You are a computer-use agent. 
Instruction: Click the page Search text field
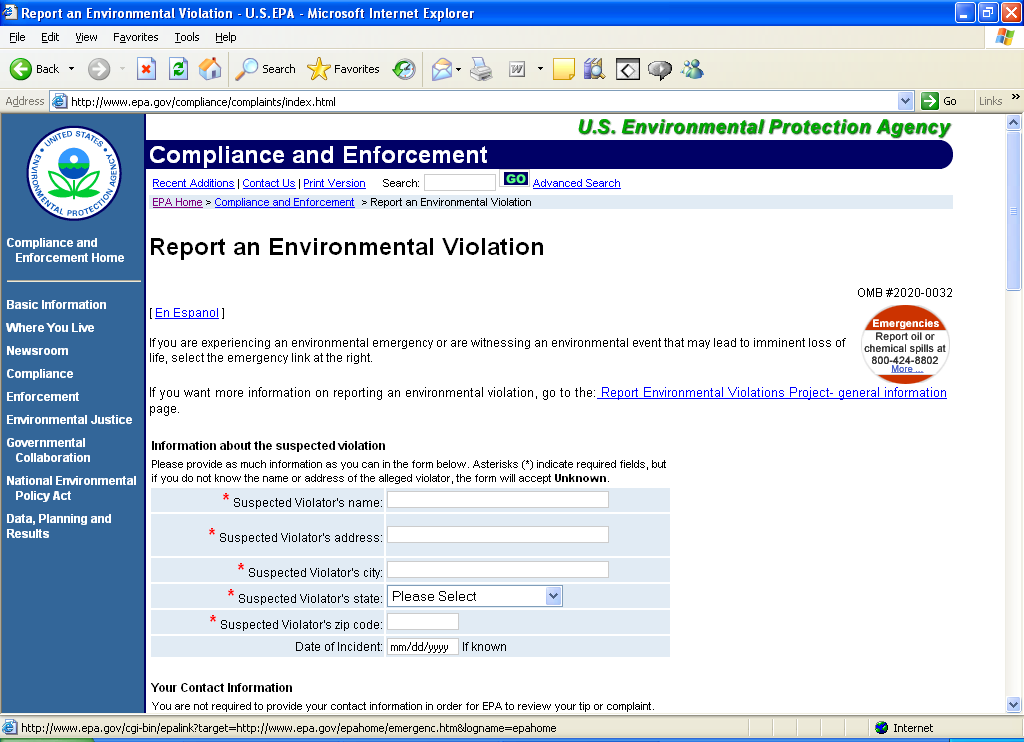(x=460, y=183)
